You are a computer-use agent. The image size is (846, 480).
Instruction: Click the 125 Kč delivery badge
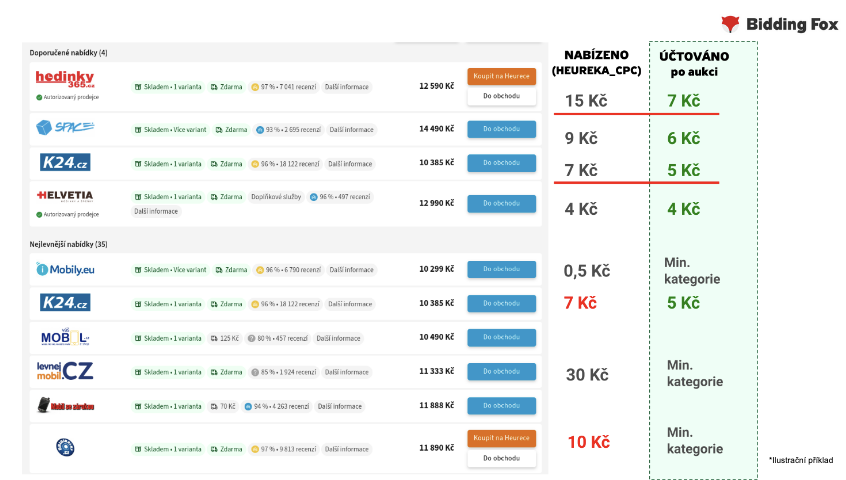225,338
